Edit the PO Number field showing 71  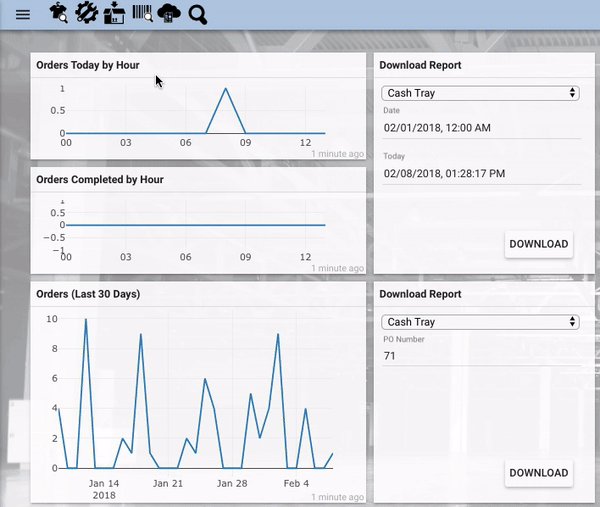click(481, 356)
